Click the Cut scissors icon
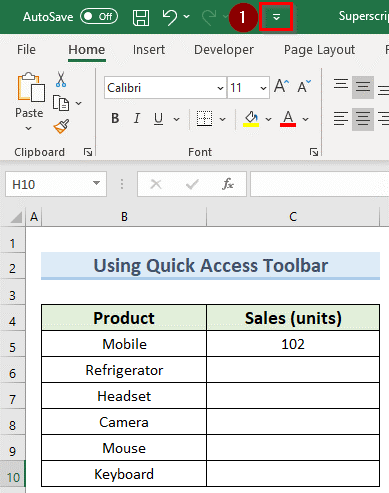 tap(61, 79)
